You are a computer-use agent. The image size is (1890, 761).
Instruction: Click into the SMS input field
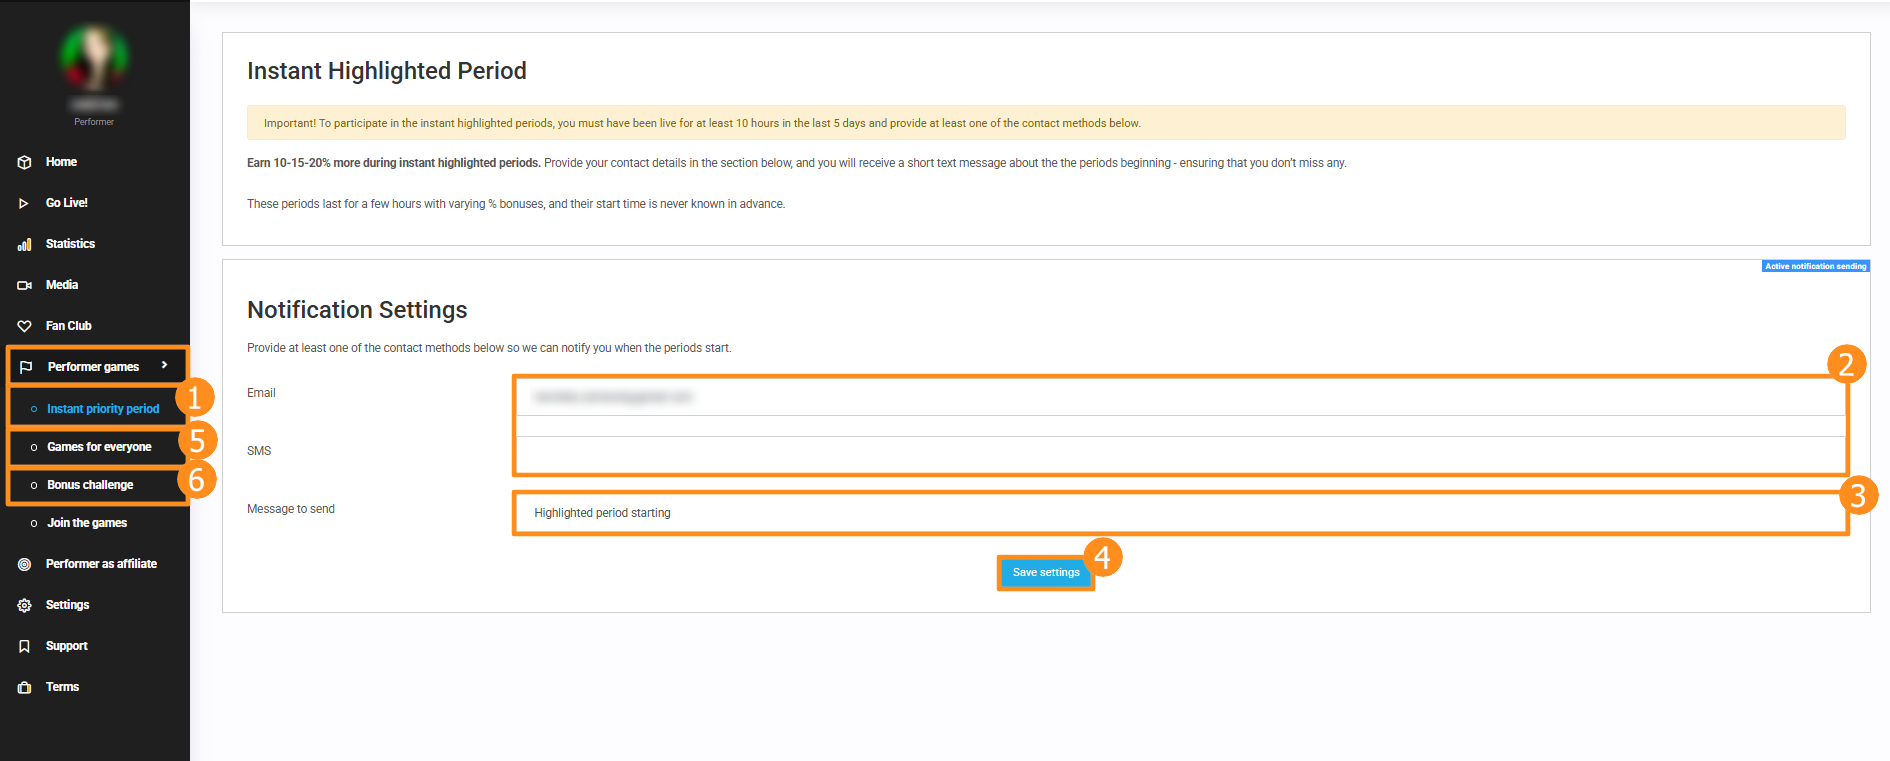tap(1180, 454)
